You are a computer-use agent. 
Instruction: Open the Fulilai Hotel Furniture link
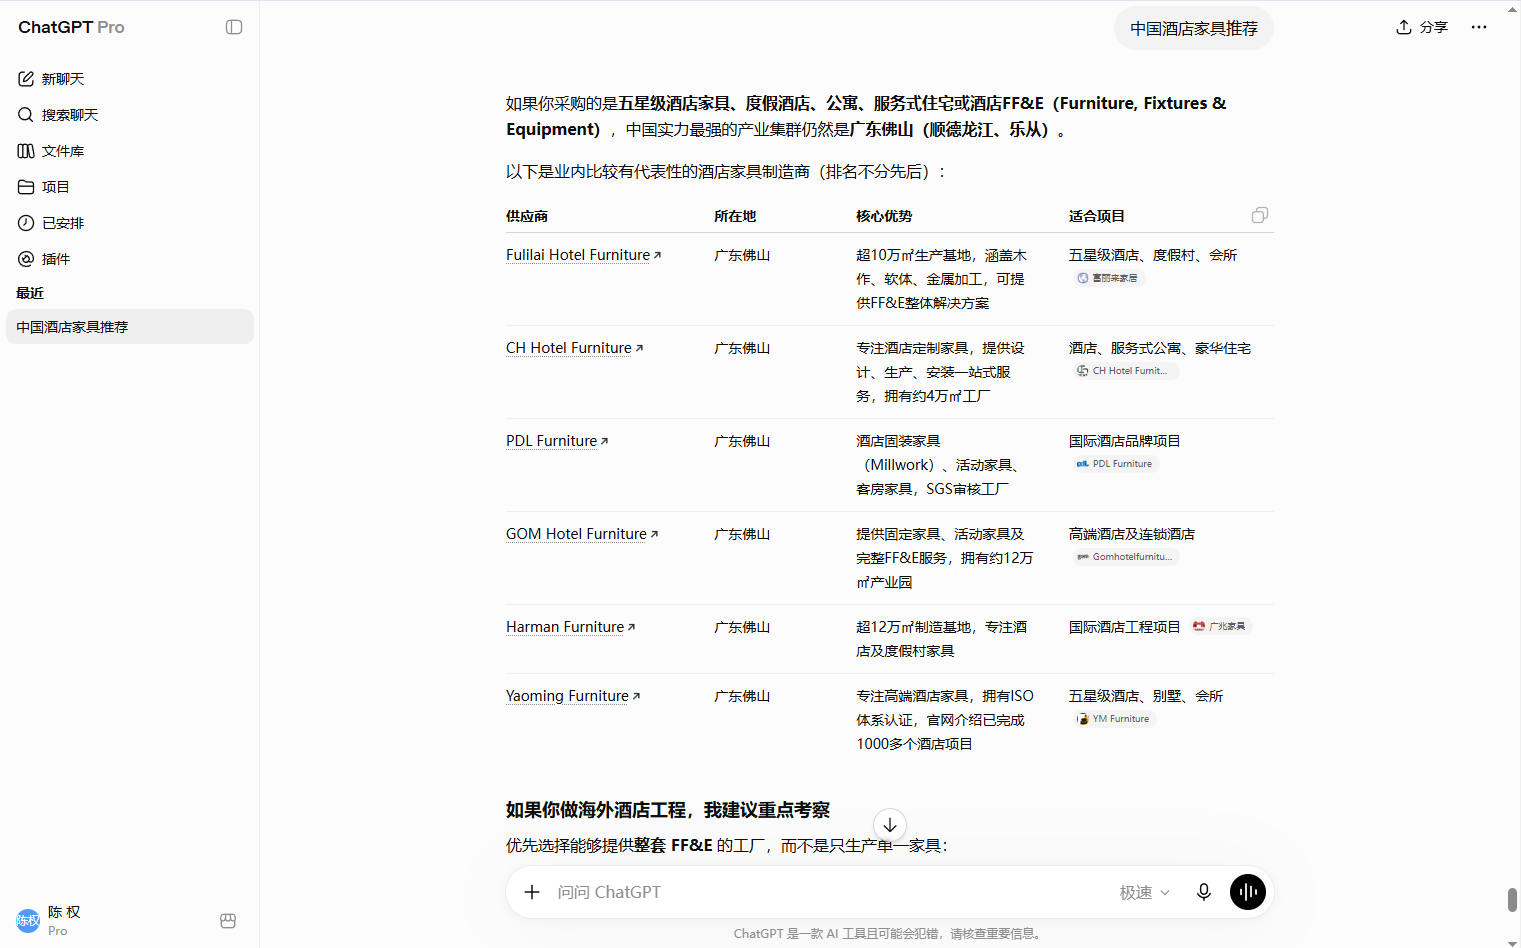(x=584, y=255)
